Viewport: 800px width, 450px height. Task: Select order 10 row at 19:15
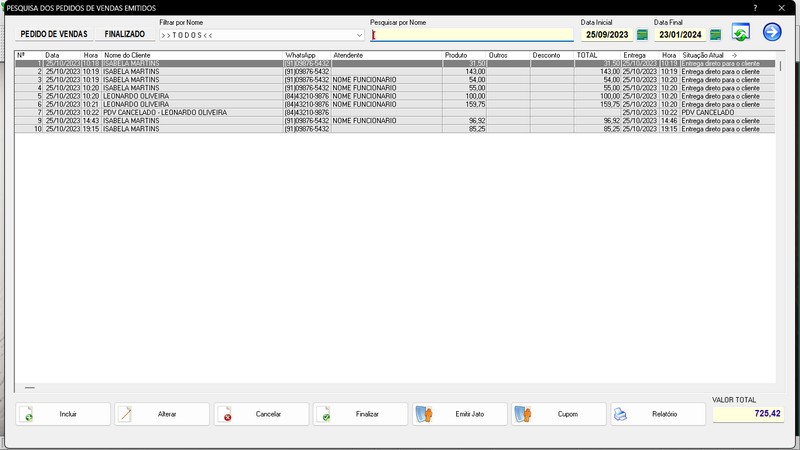[x=395, y=129]
